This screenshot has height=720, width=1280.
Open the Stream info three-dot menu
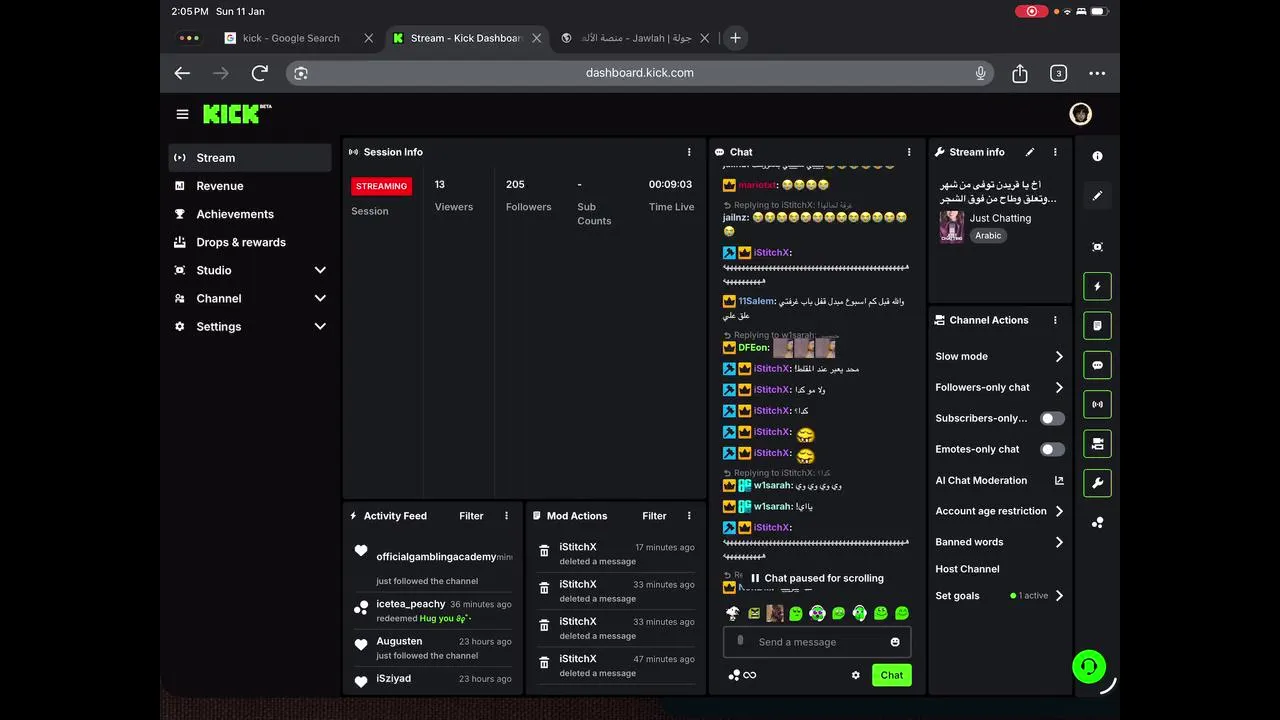click(1055, 152)
